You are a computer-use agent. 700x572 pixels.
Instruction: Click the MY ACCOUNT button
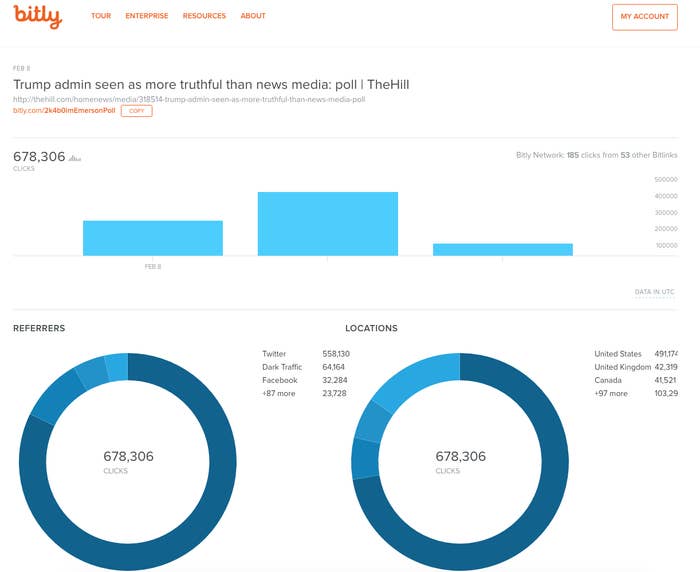tap(645, 17)
